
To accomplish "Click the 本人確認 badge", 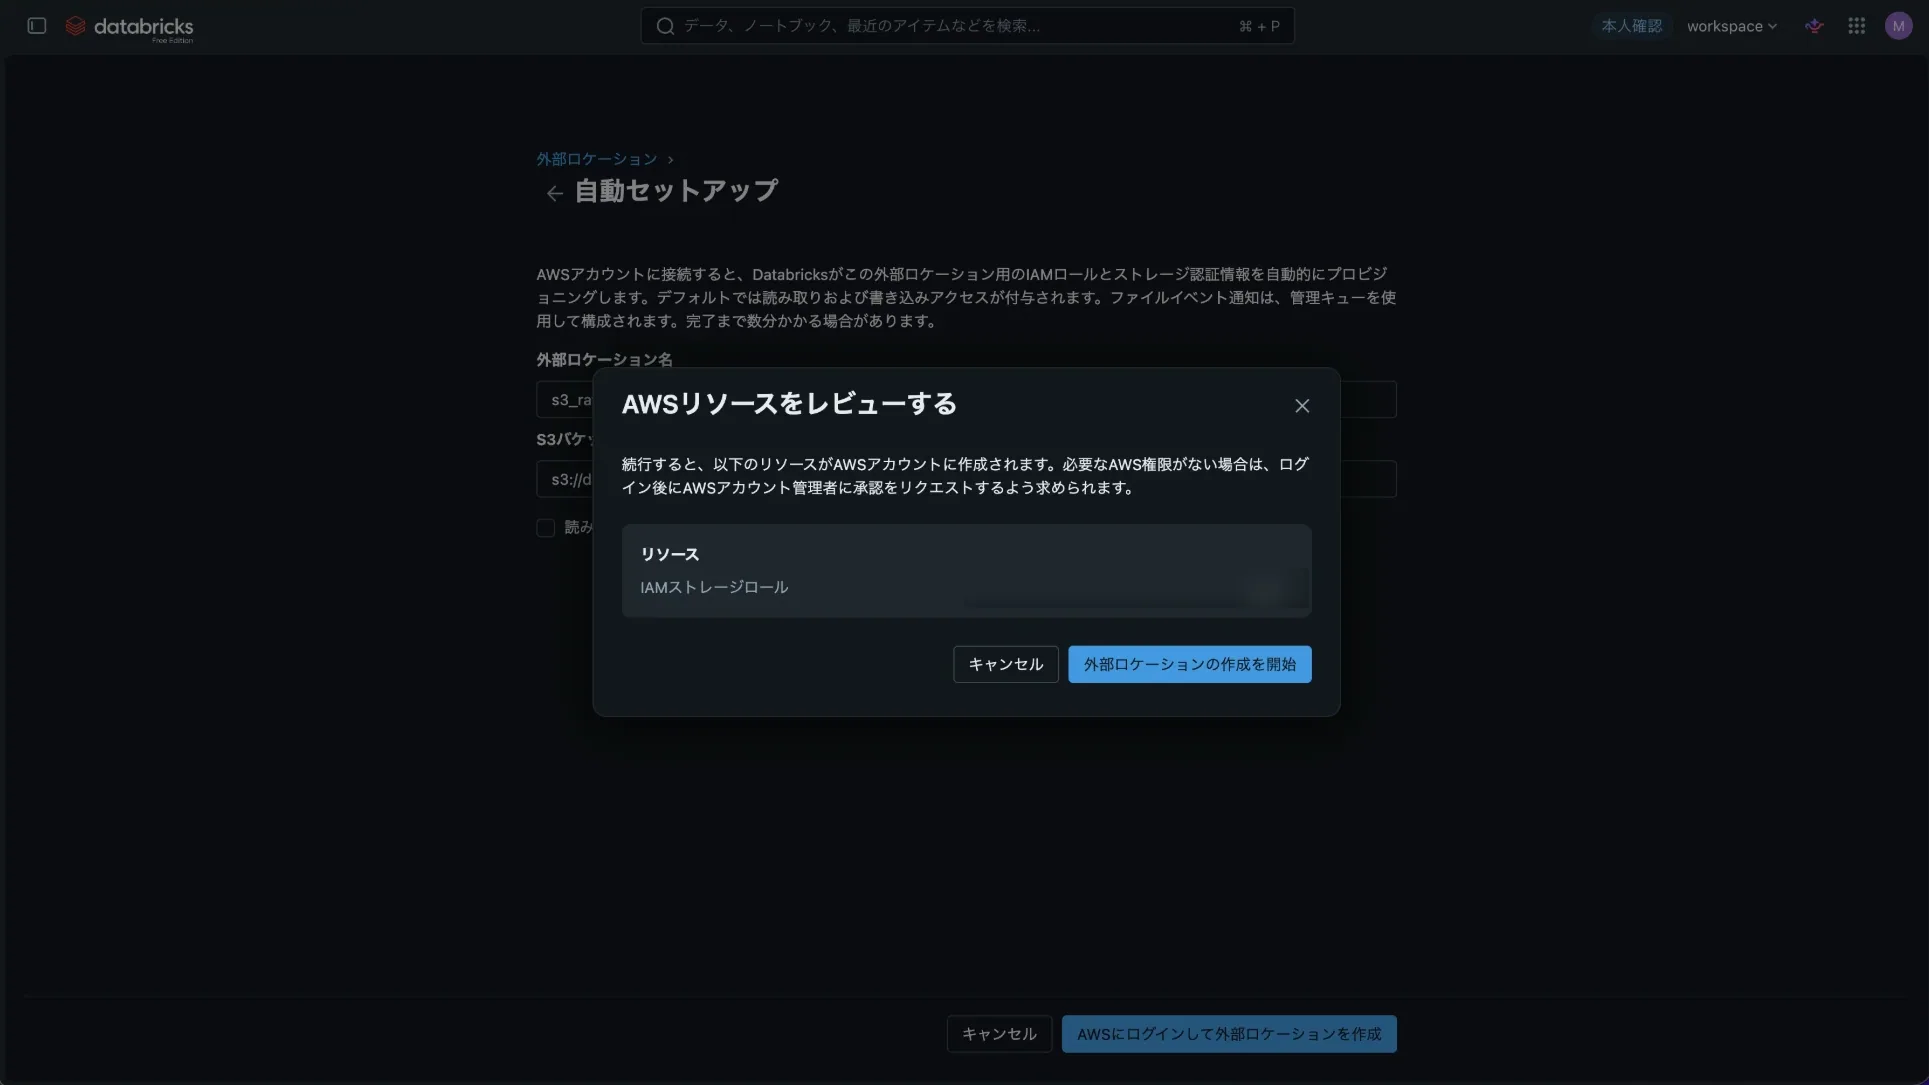I will click(x=1631, y=26).
